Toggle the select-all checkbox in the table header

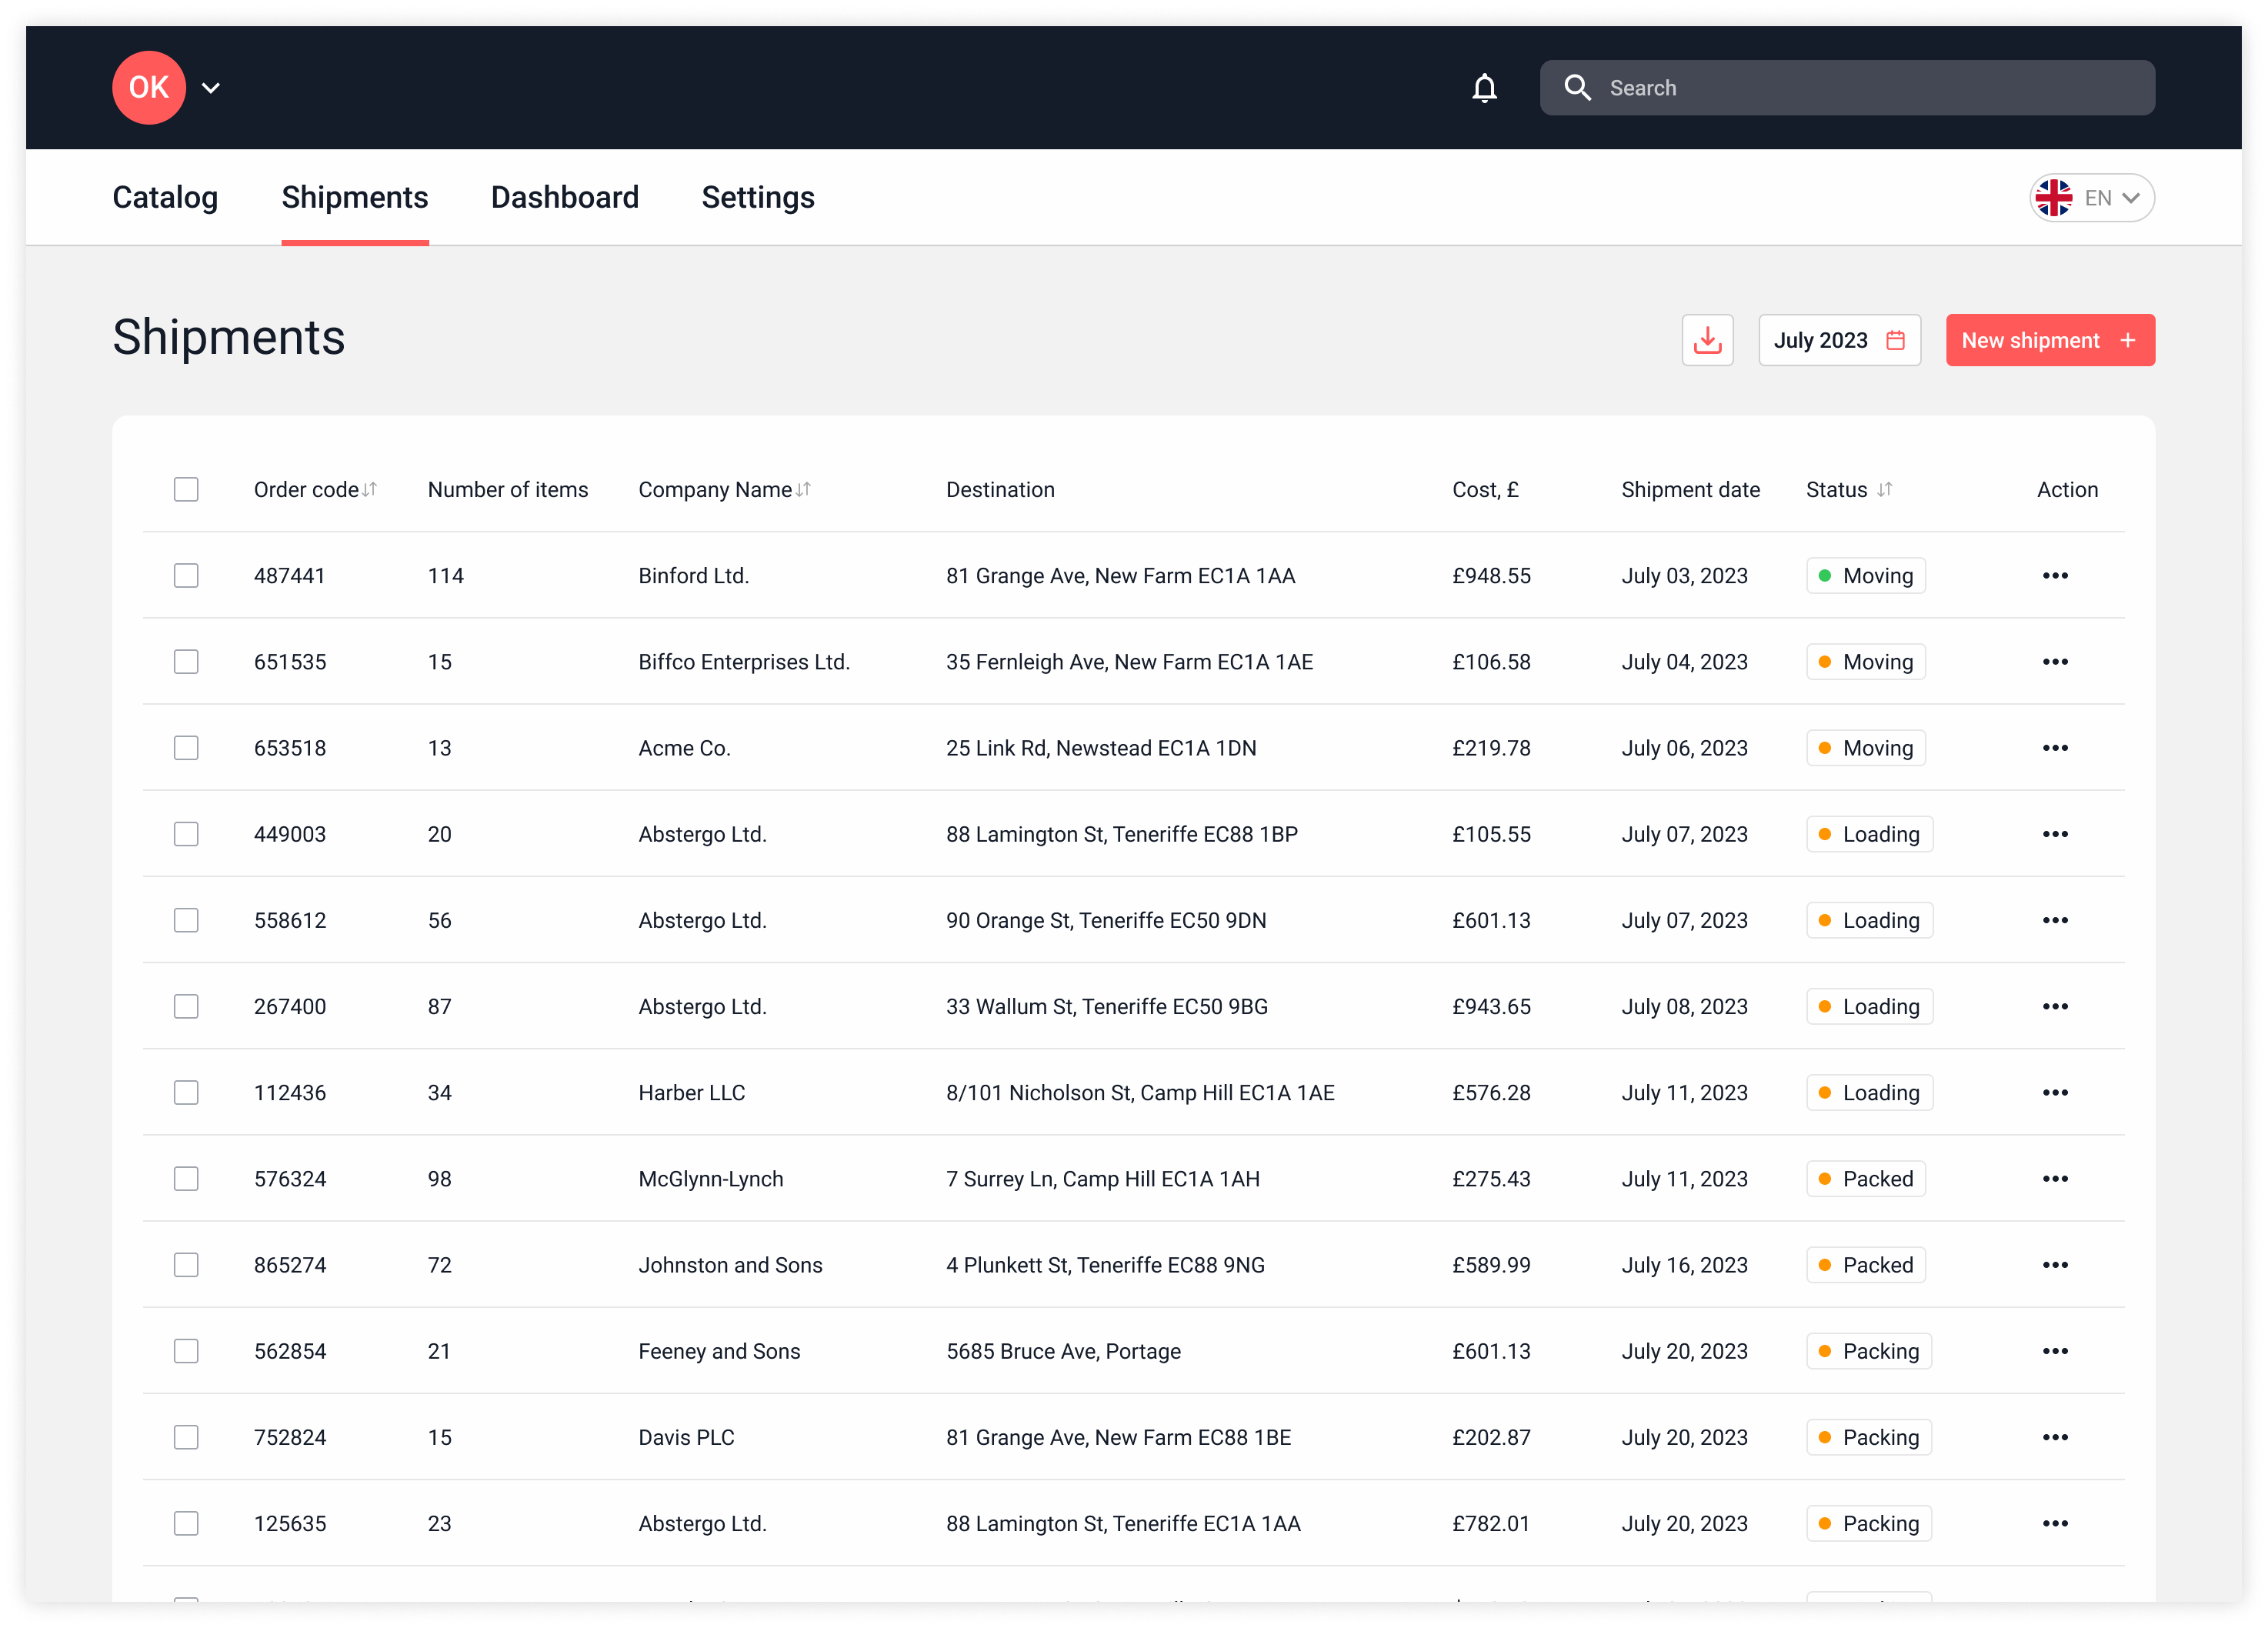point(187,489)
